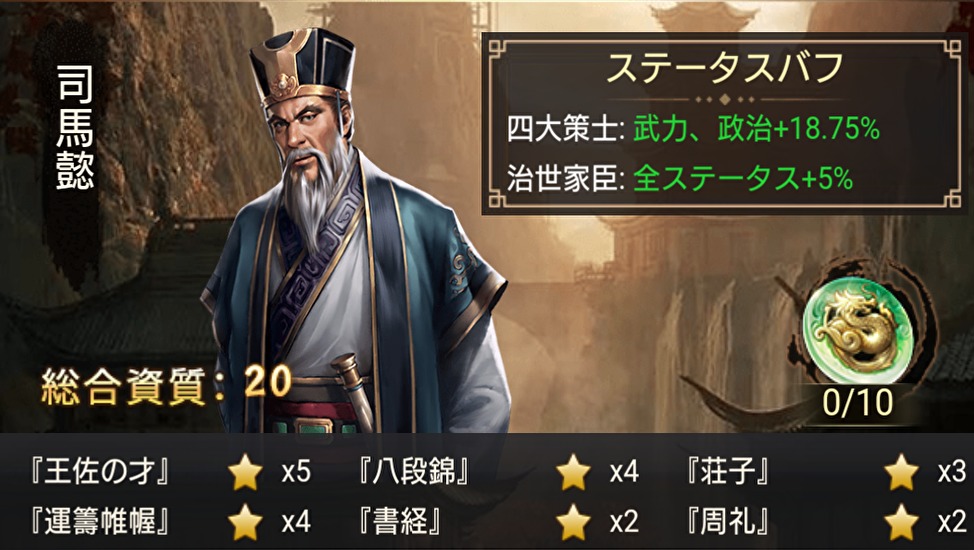
Task: Click the star icon beside 八段錦
Action: (x=573, y=473)
